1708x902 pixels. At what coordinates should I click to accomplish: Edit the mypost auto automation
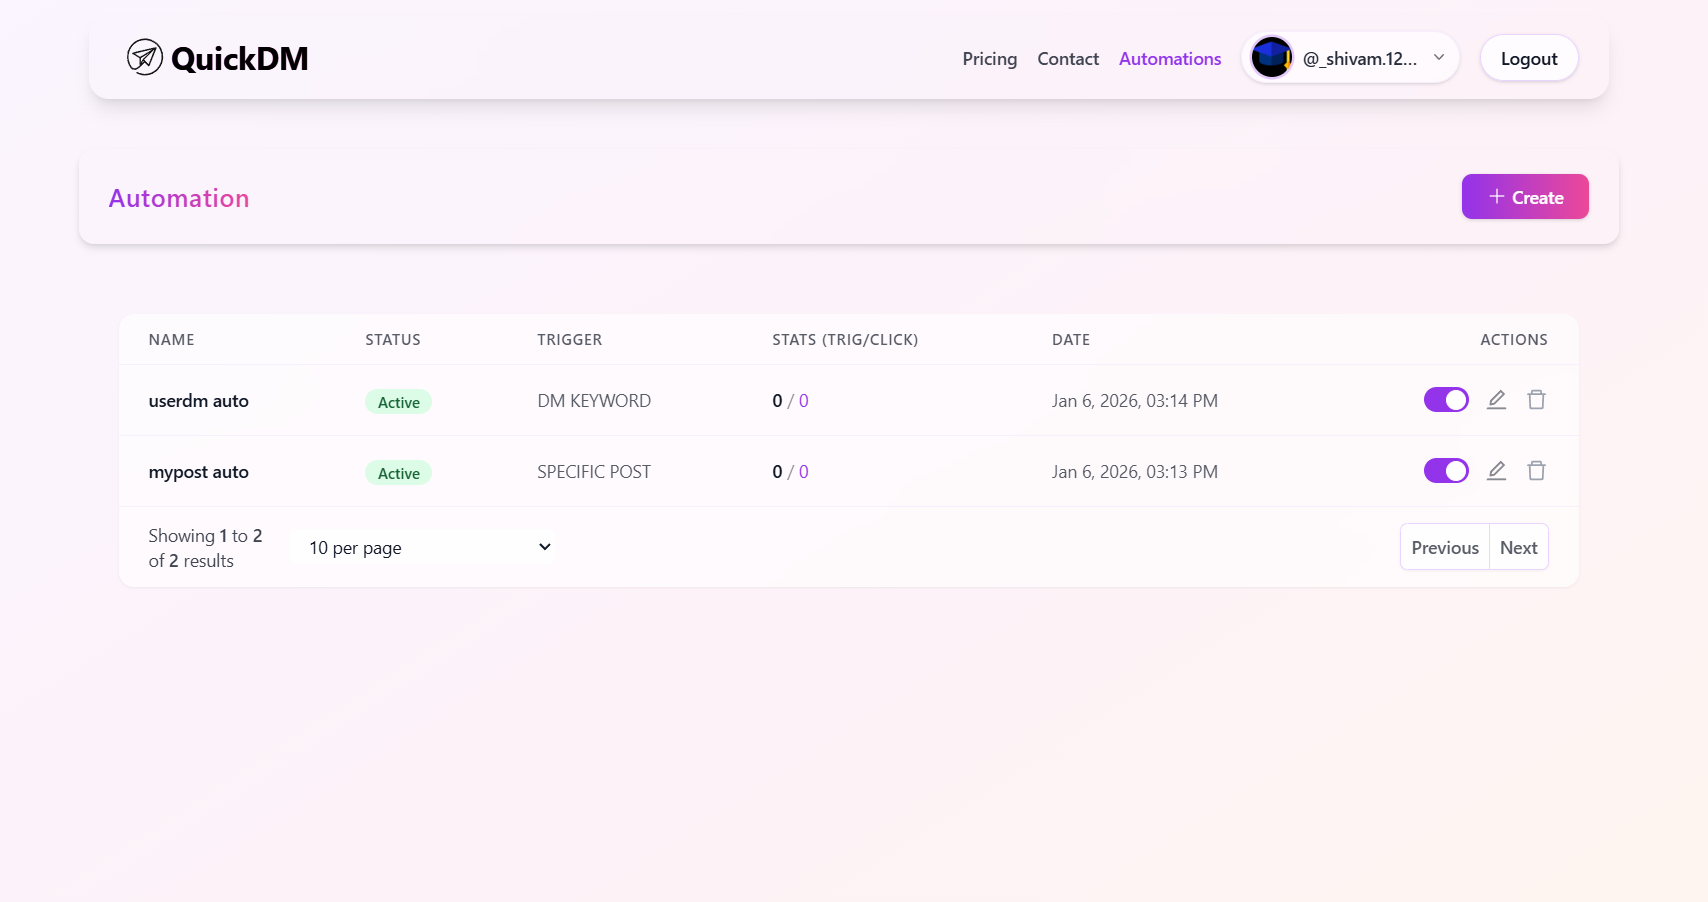[1496, 470]
